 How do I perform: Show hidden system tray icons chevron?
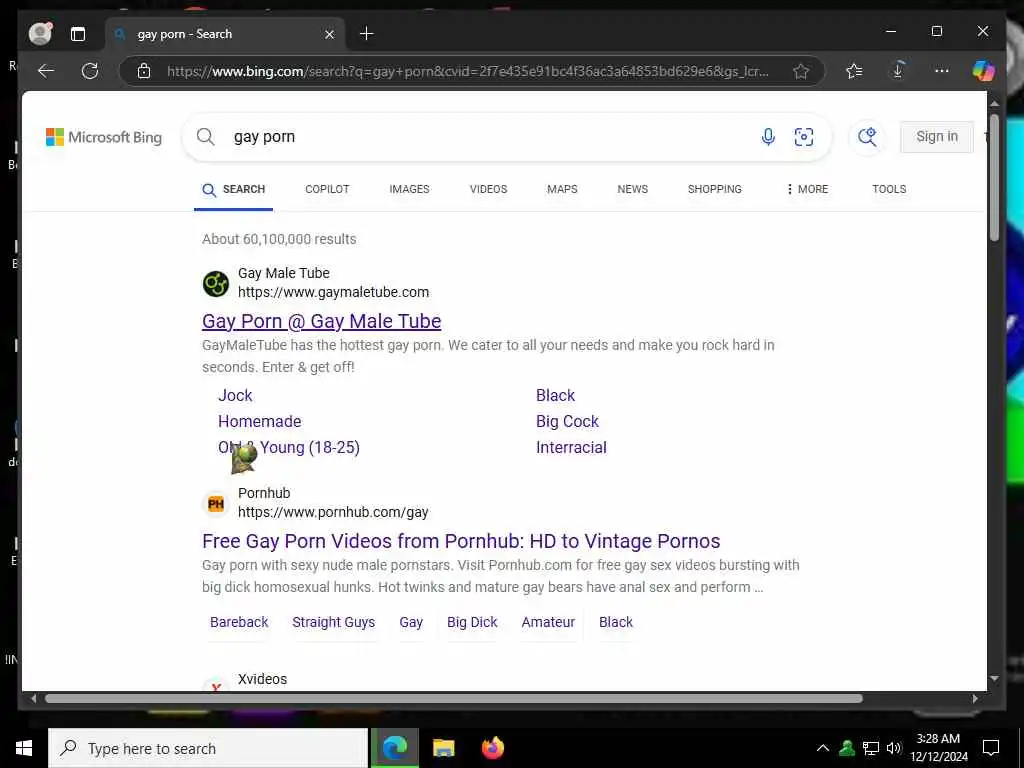823,748
